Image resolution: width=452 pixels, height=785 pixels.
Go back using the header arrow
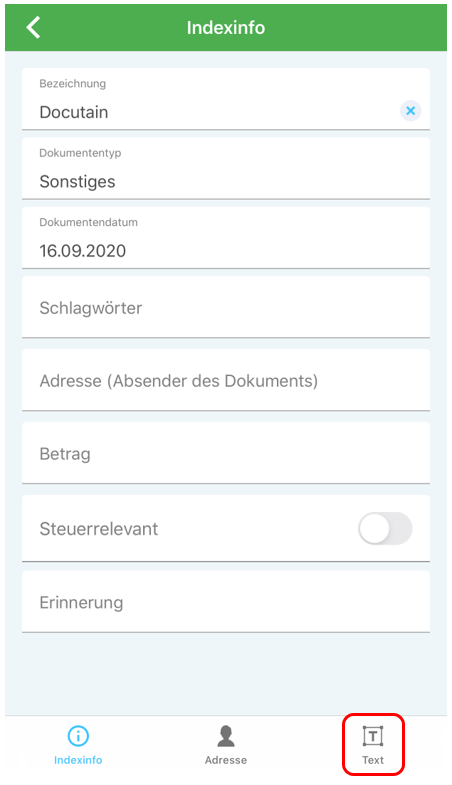(x=33, y=27)
